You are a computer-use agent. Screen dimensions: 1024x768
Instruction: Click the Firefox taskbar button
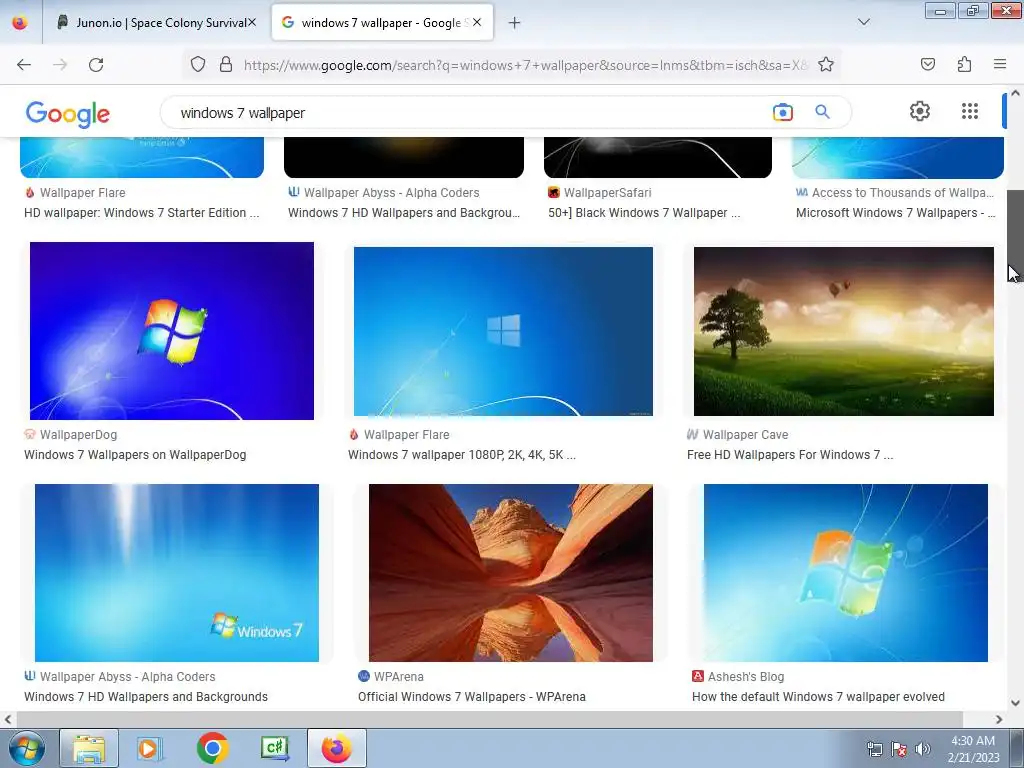337,748
